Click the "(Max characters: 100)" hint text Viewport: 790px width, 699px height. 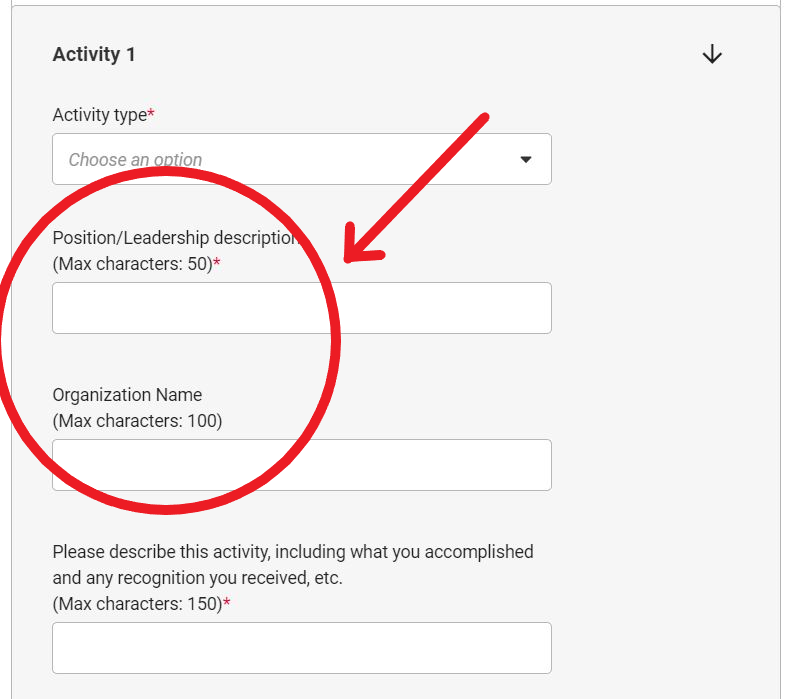pos(137,421)
